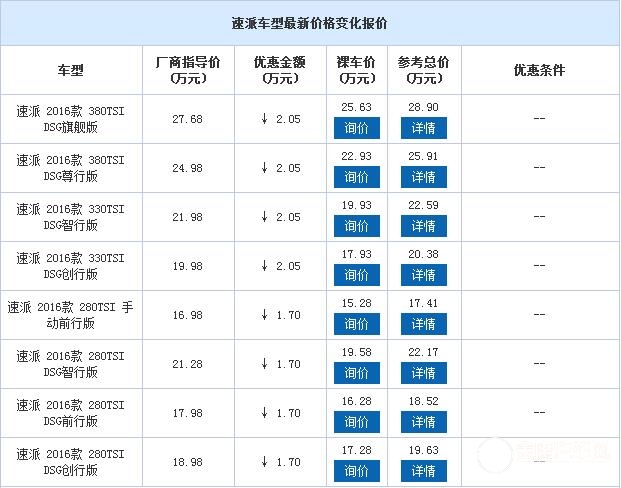Open 详情 under the 22.59 reference price

424,226
